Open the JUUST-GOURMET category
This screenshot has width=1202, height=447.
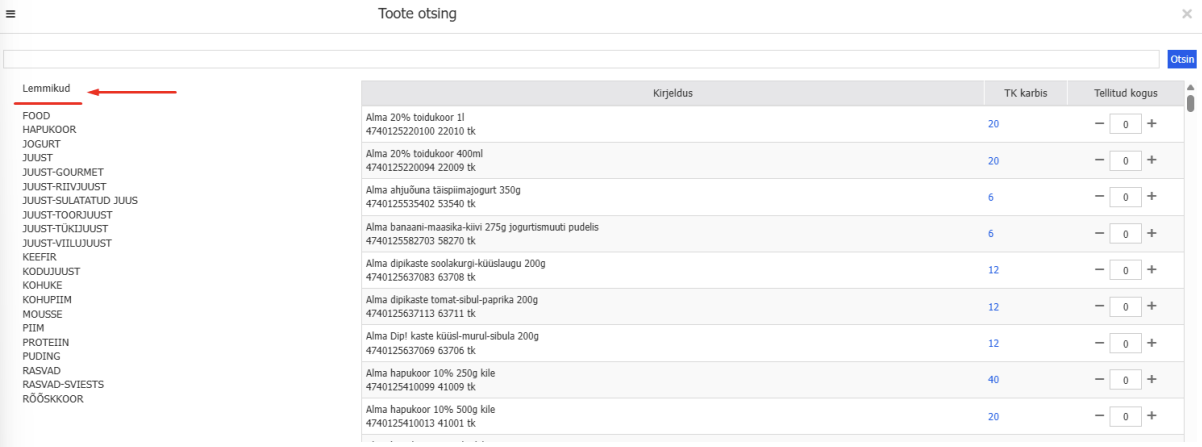tap(63, 172)
